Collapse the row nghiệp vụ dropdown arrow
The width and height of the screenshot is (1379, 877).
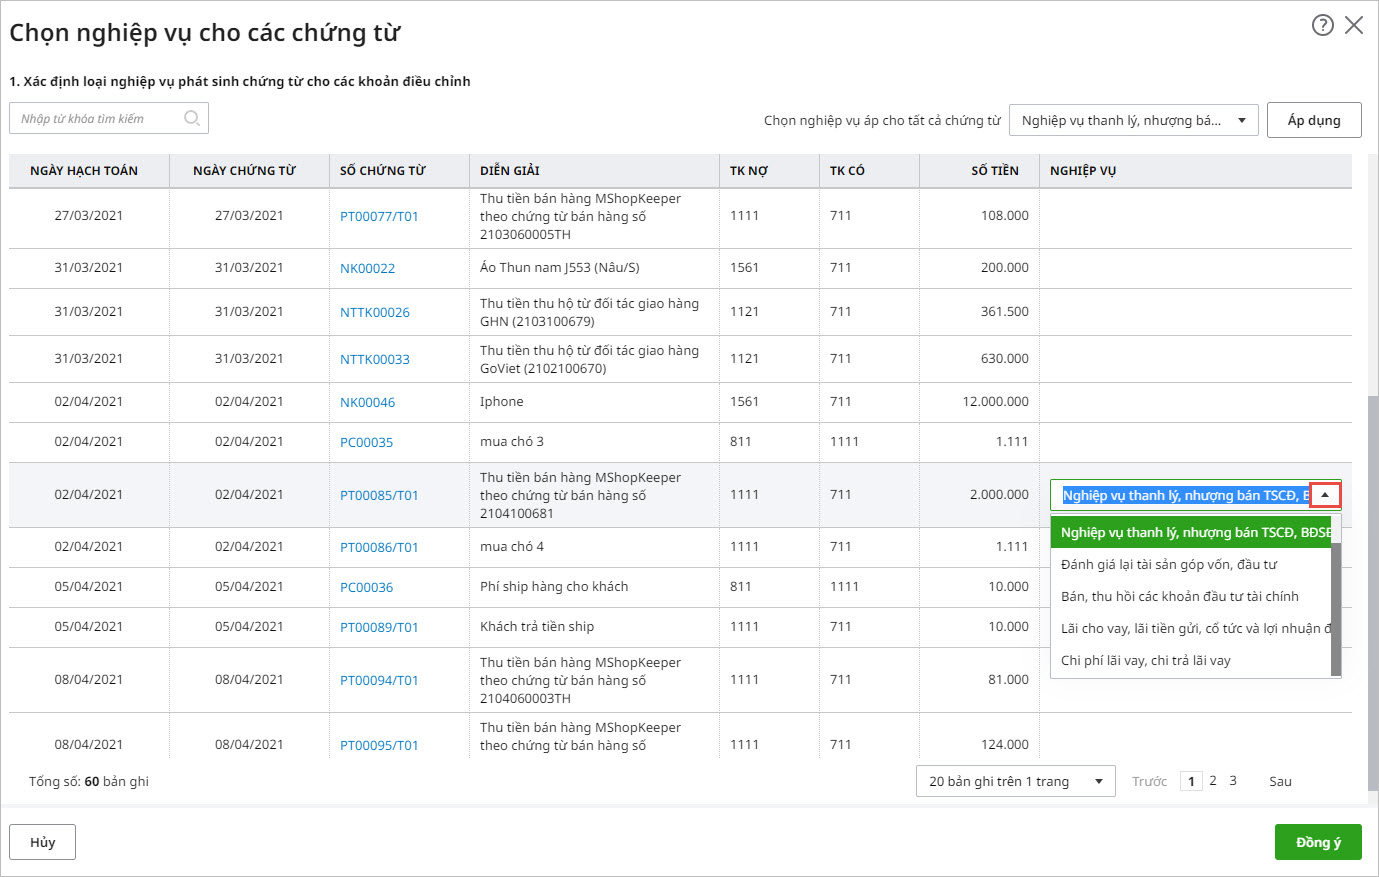[x=1324, y=495]
